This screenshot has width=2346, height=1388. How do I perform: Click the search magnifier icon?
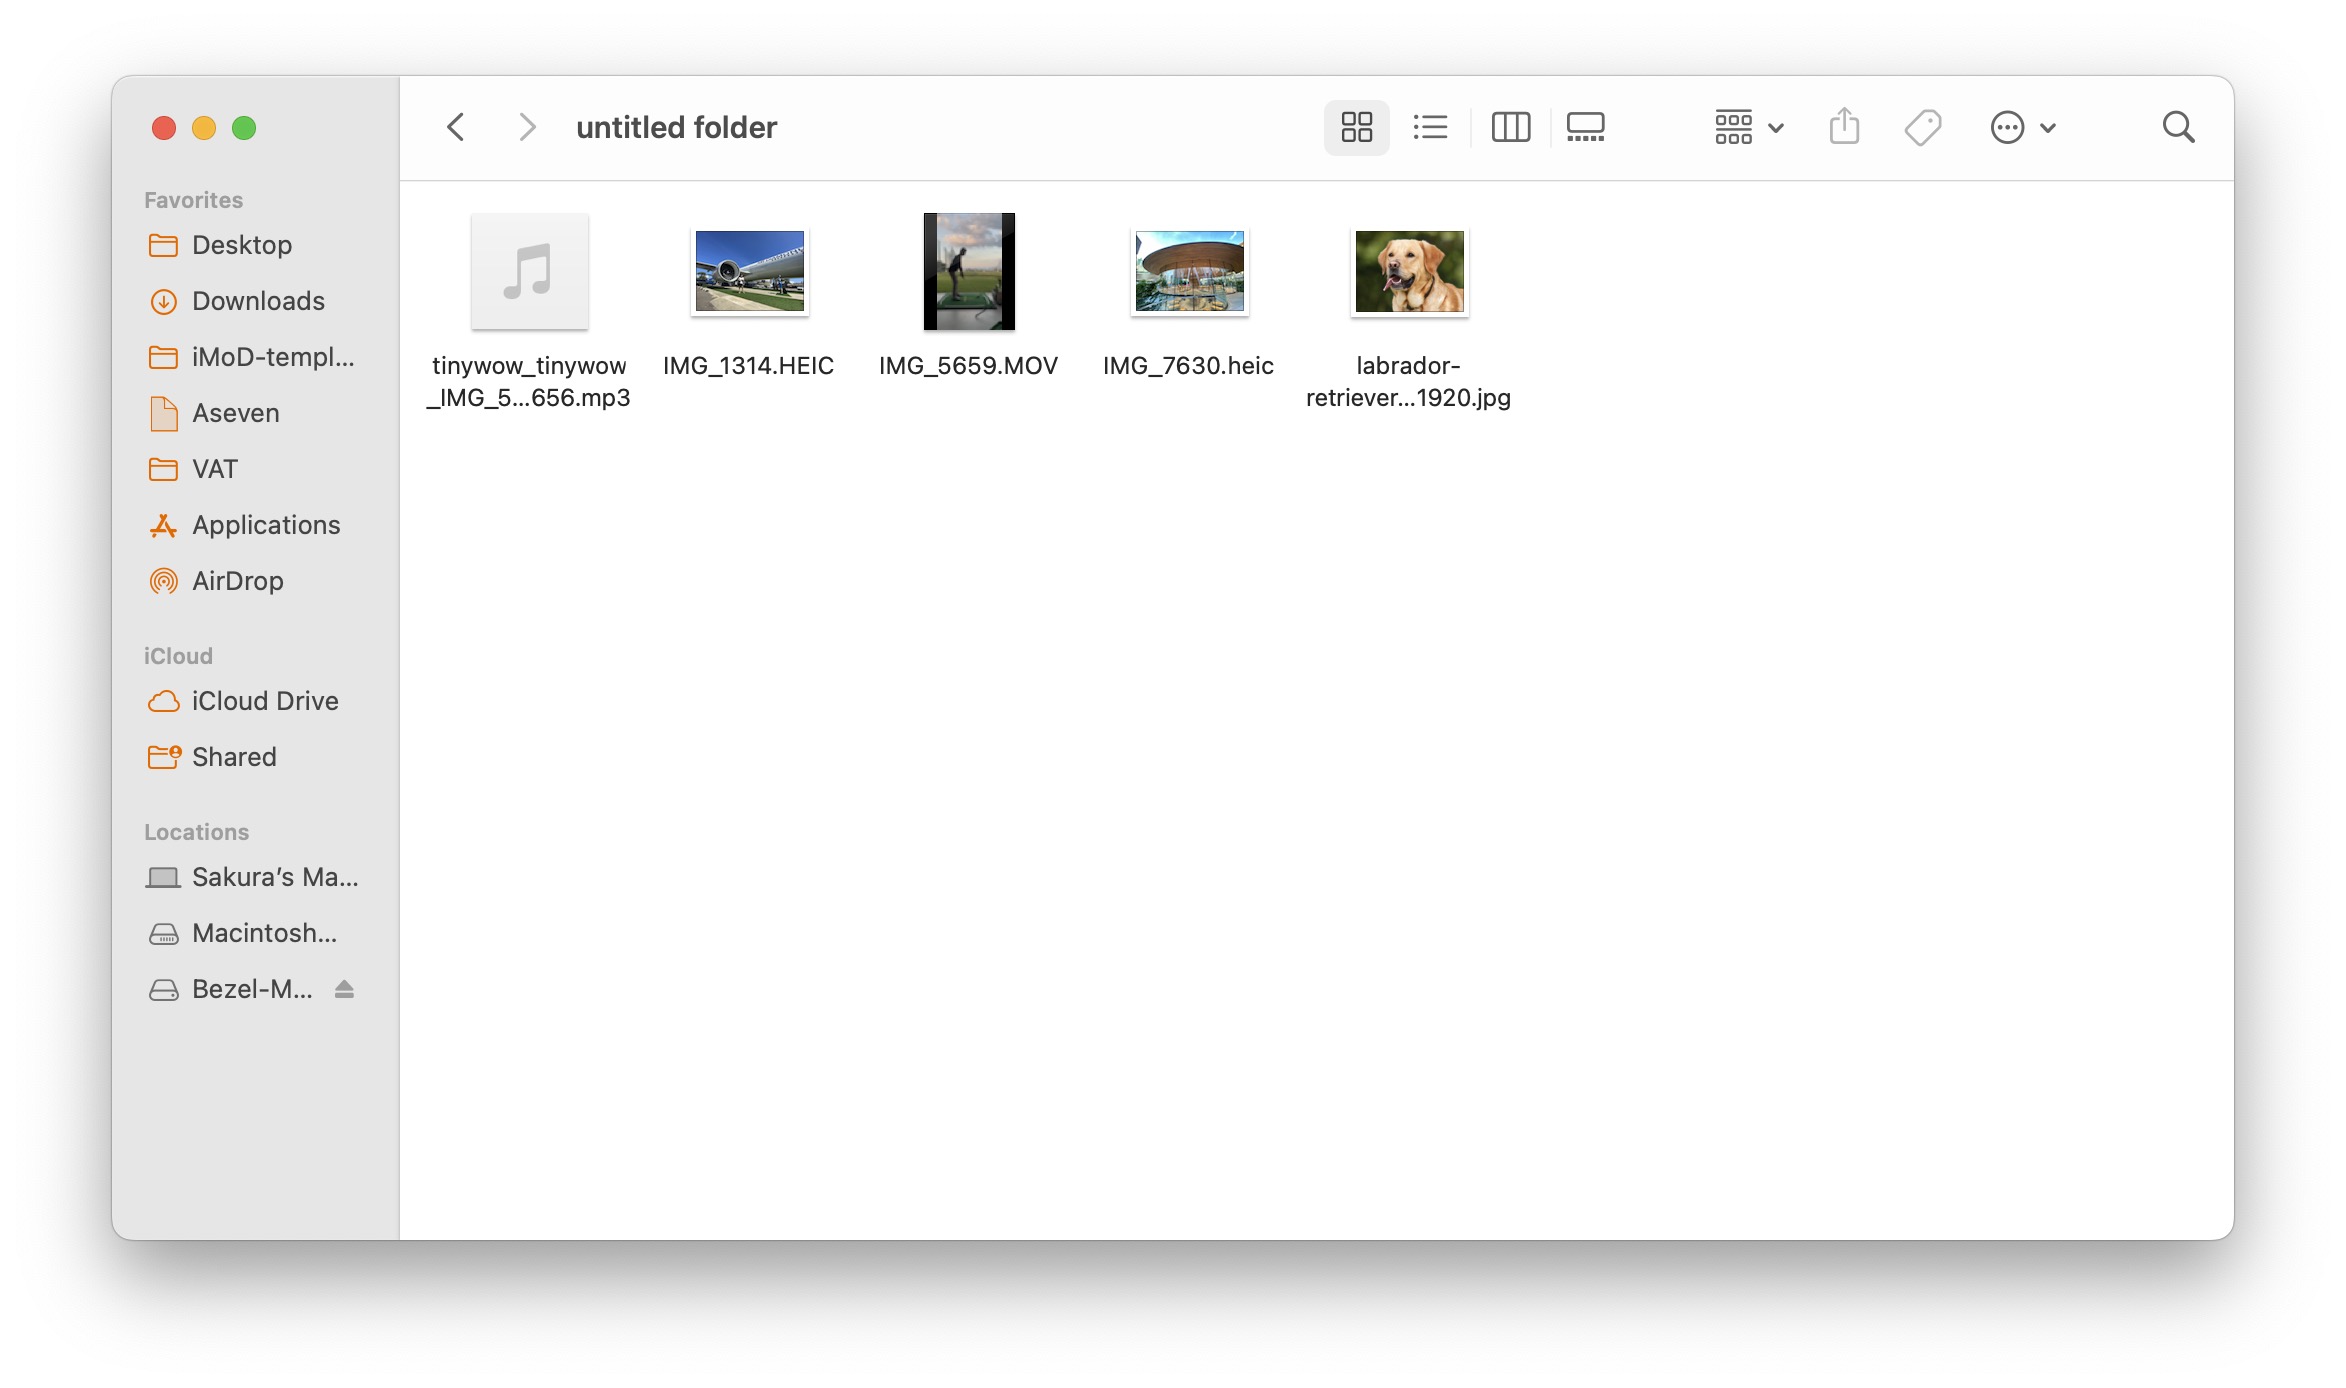pyautogui.click(x=2178, y=127)
